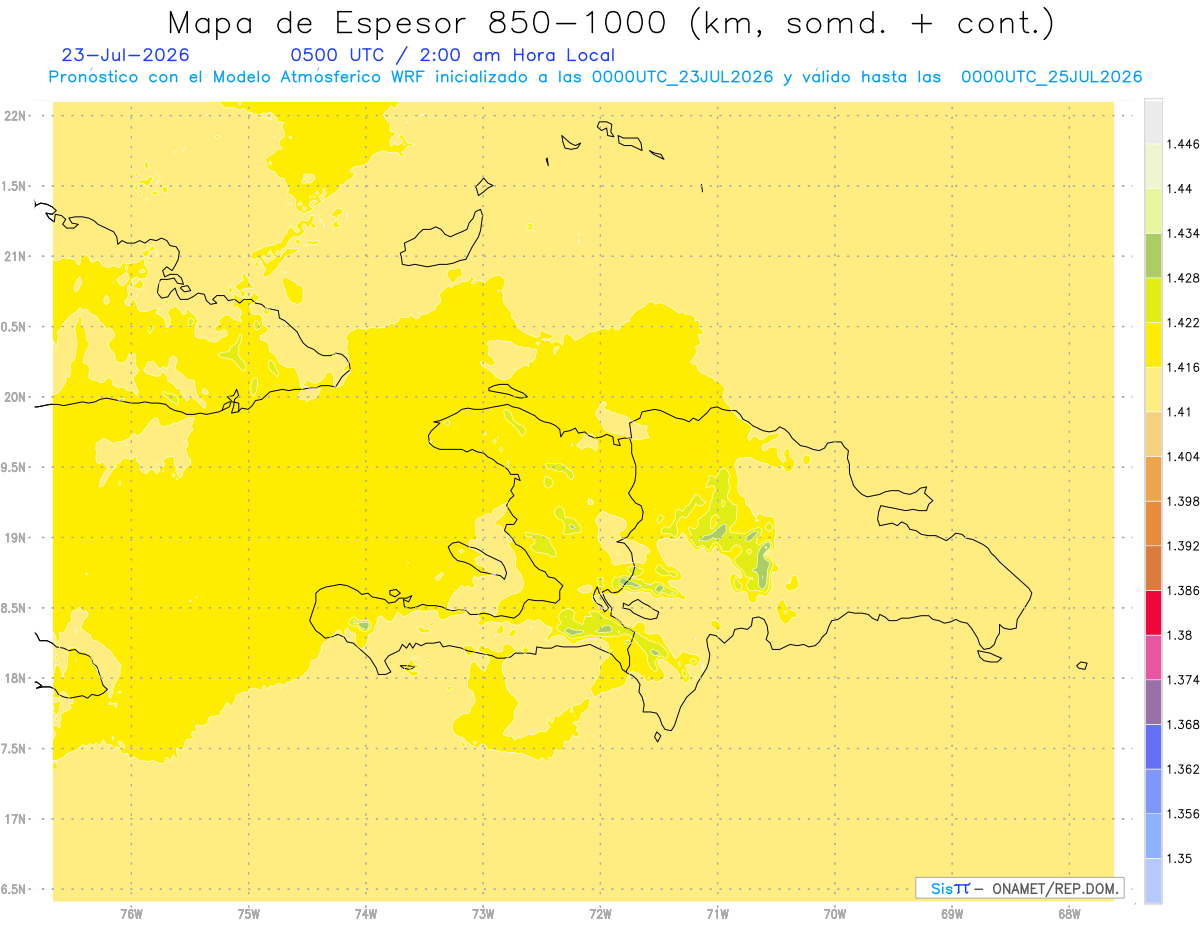1200x927 pixels.
Task: Click the '75W' longitude label
Action: click(248, 913)
